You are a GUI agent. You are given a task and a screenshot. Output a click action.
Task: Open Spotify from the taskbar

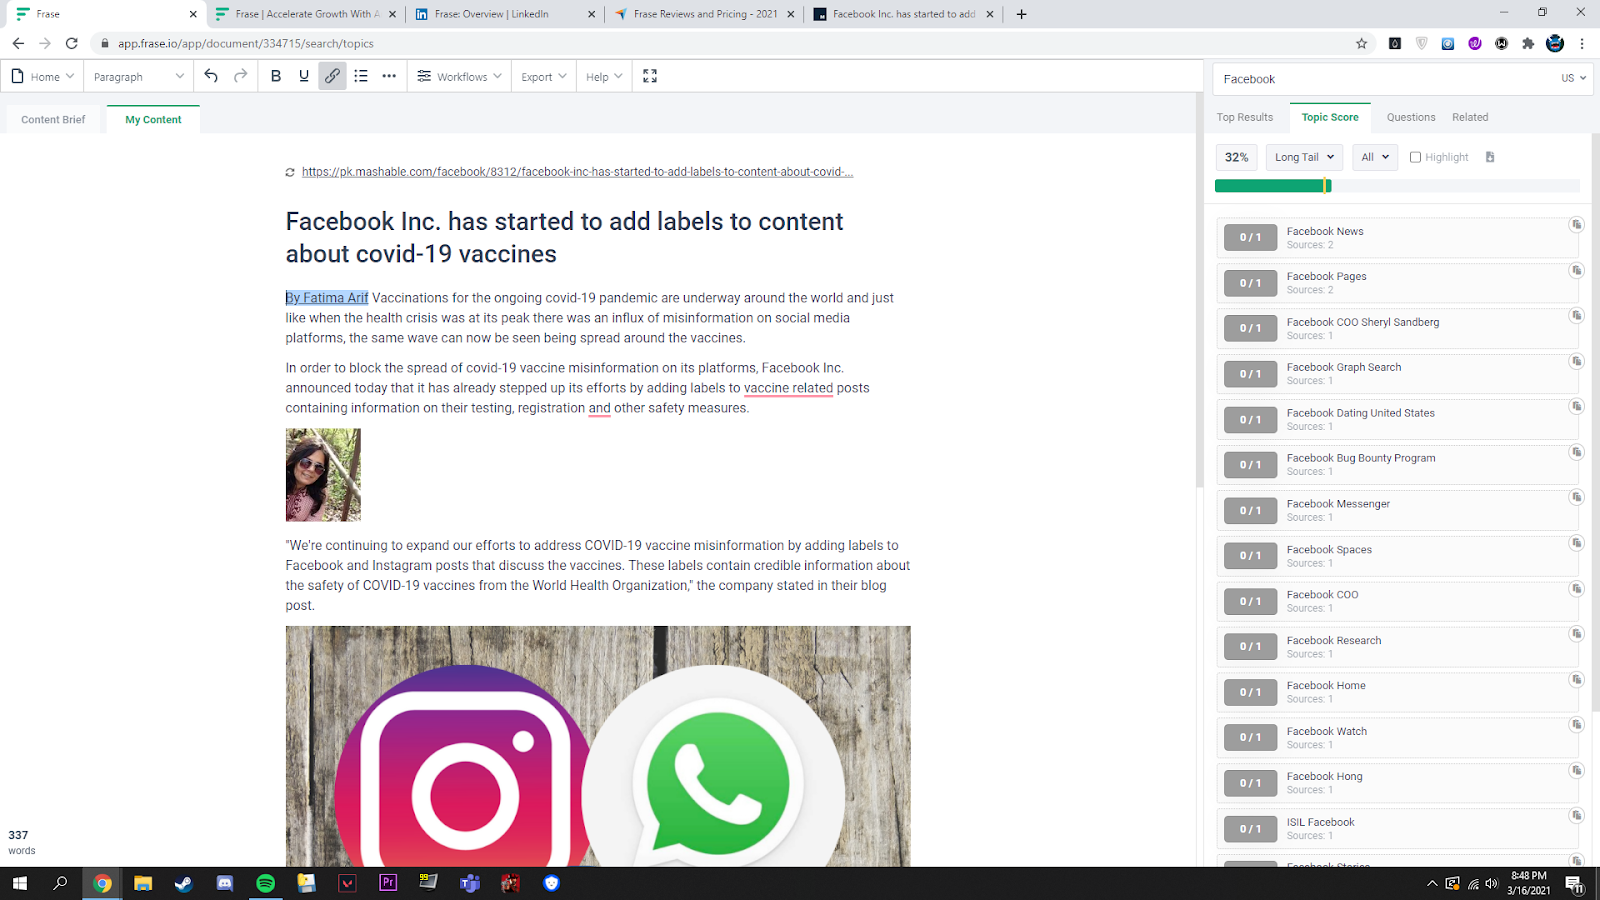coord(265,883)
